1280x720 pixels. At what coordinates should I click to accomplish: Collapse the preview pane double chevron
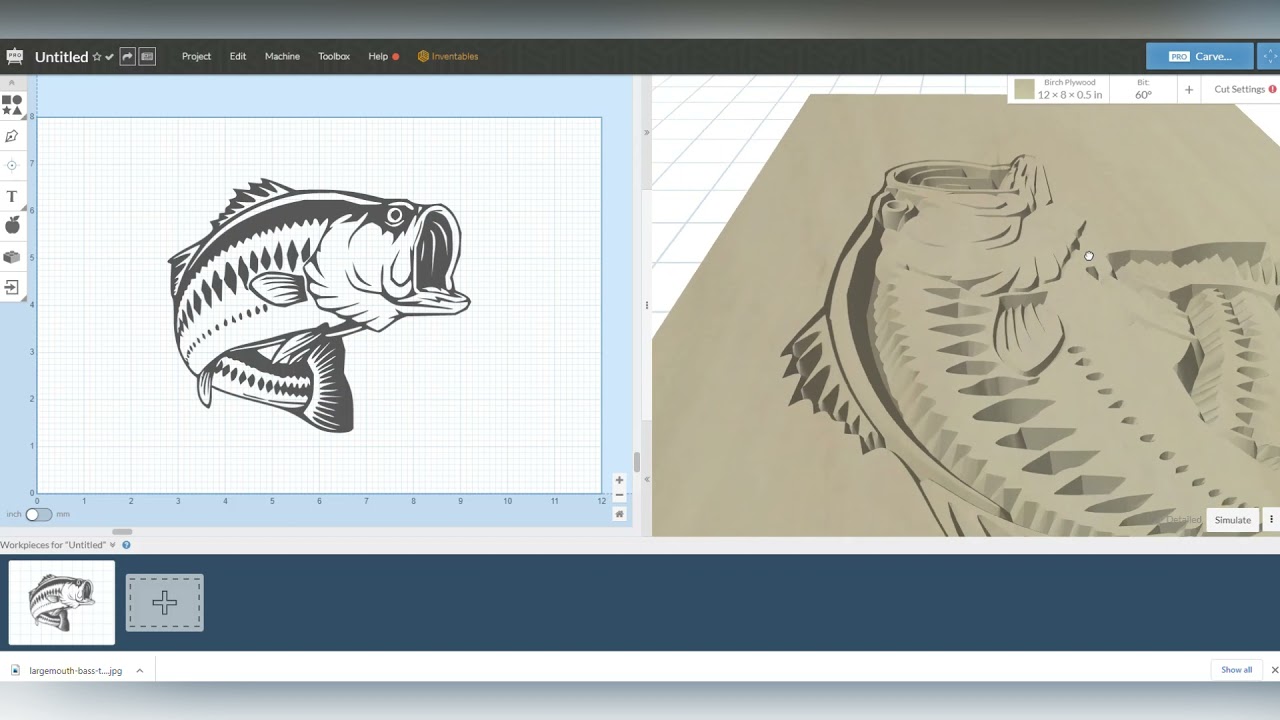coord(646,480)
